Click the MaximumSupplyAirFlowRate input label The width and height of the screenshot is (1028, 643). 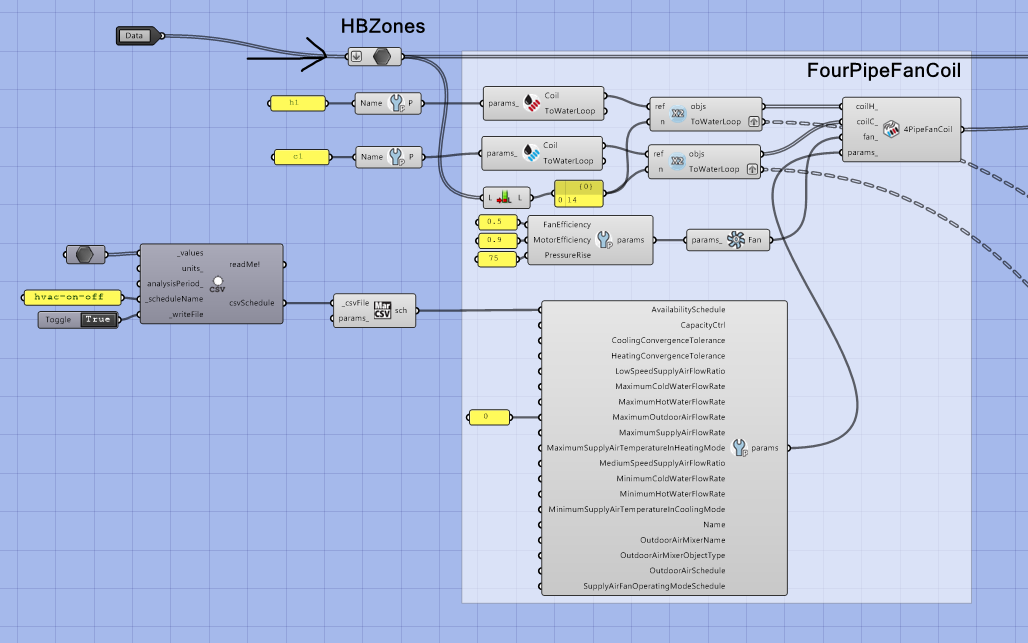click(672, 433)
